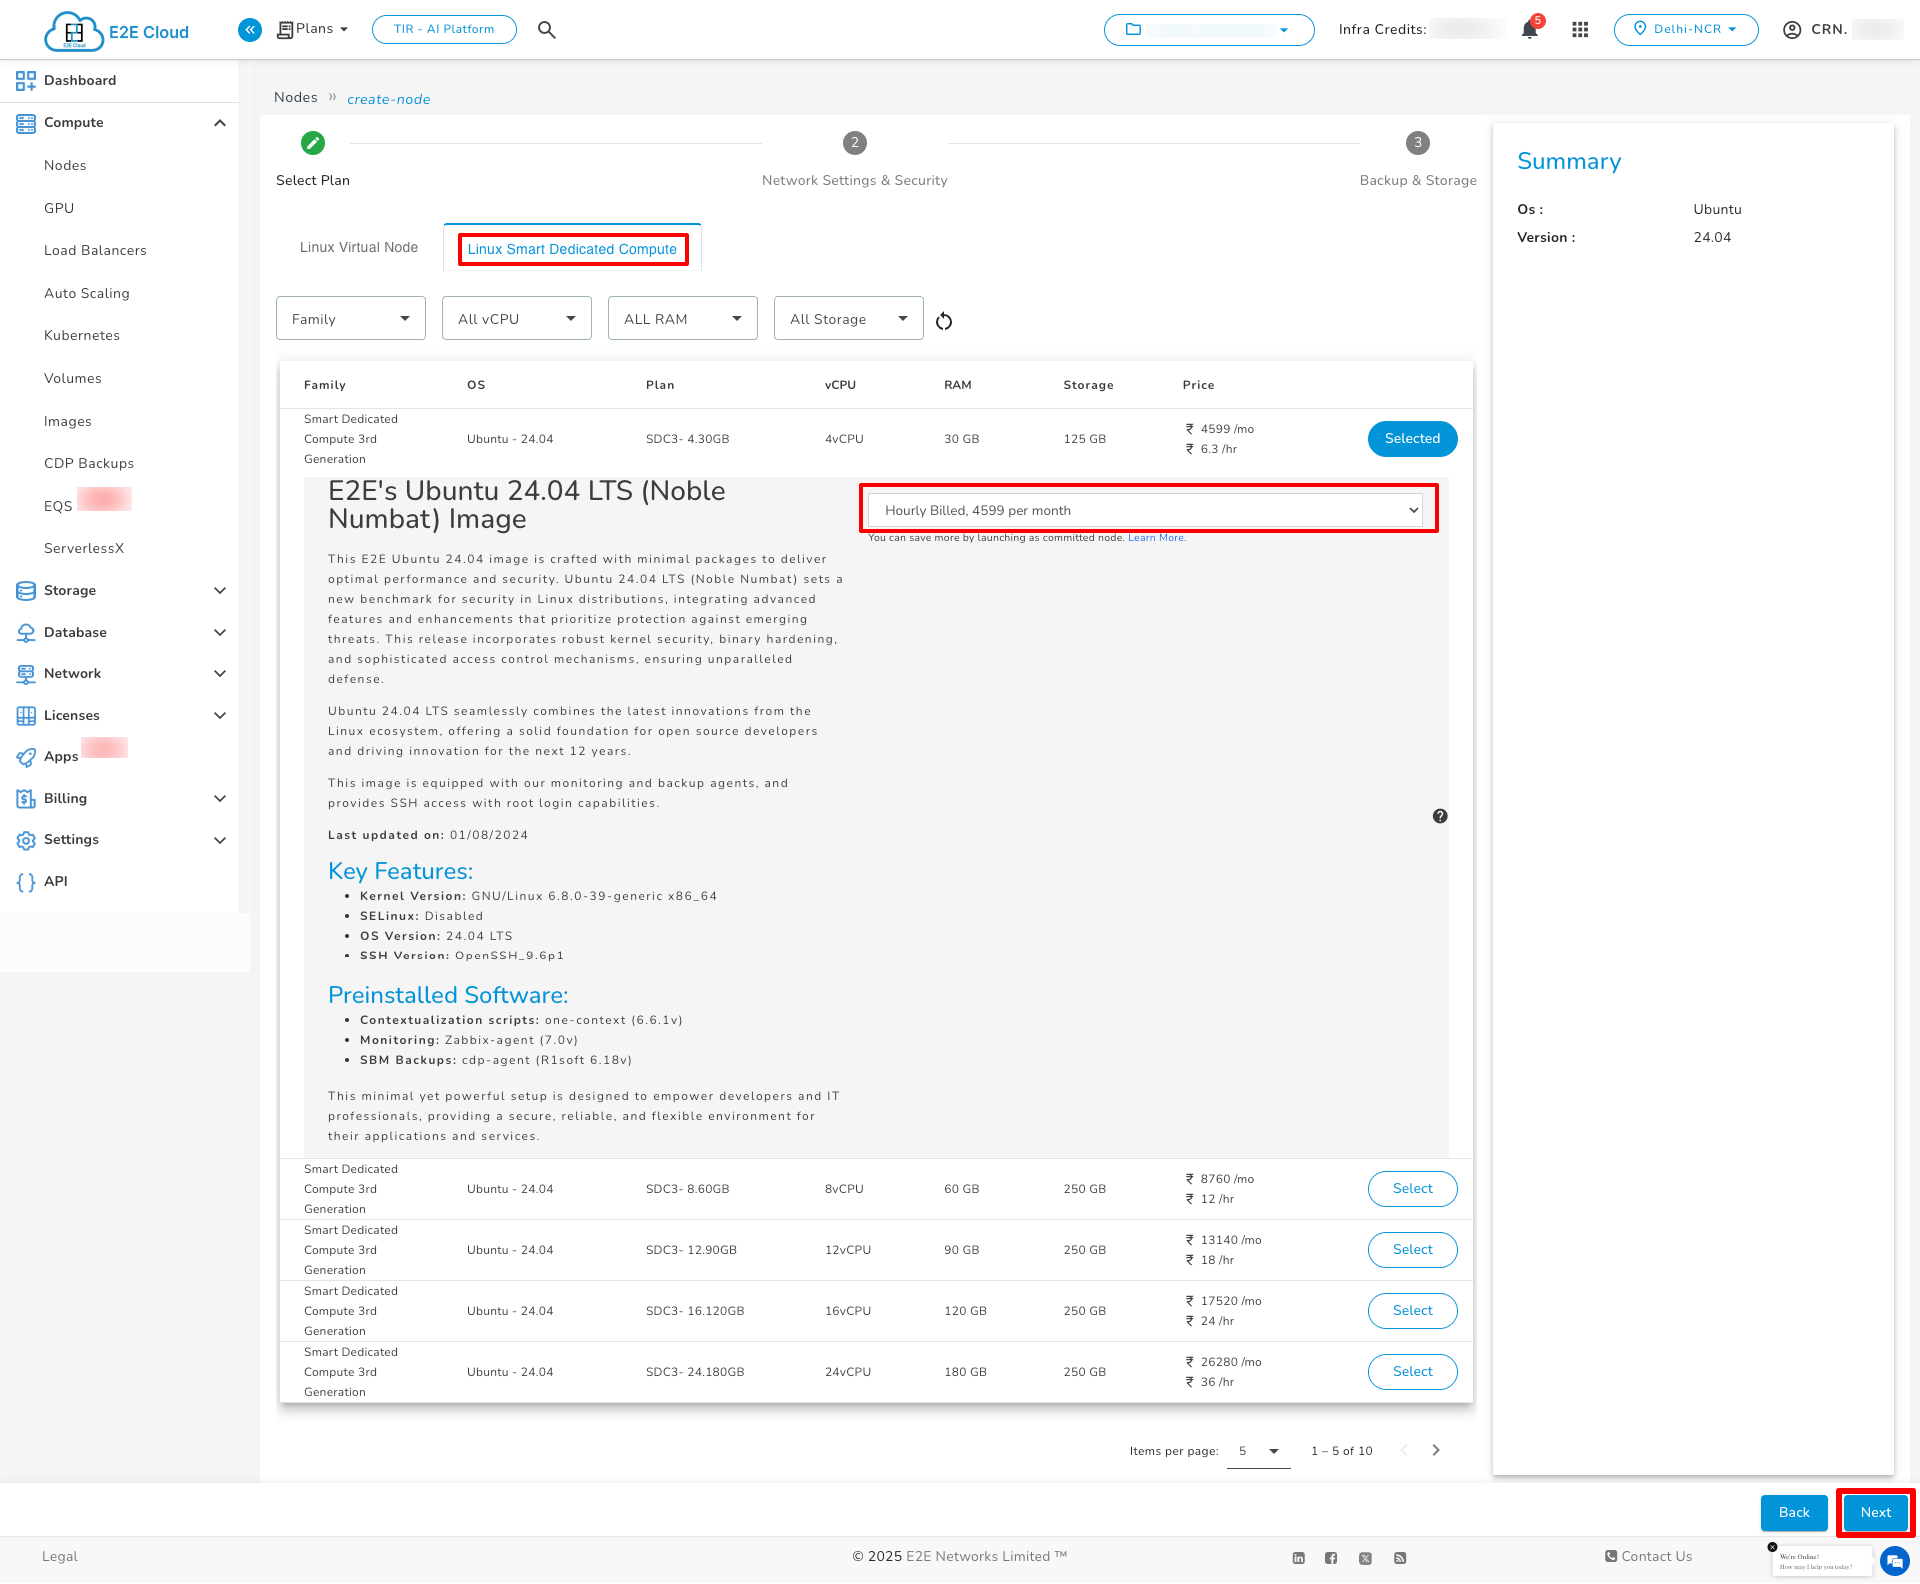Select the SDC3-8.60GB plan
1920x1584 pixels.
tap(1412, 1189)
